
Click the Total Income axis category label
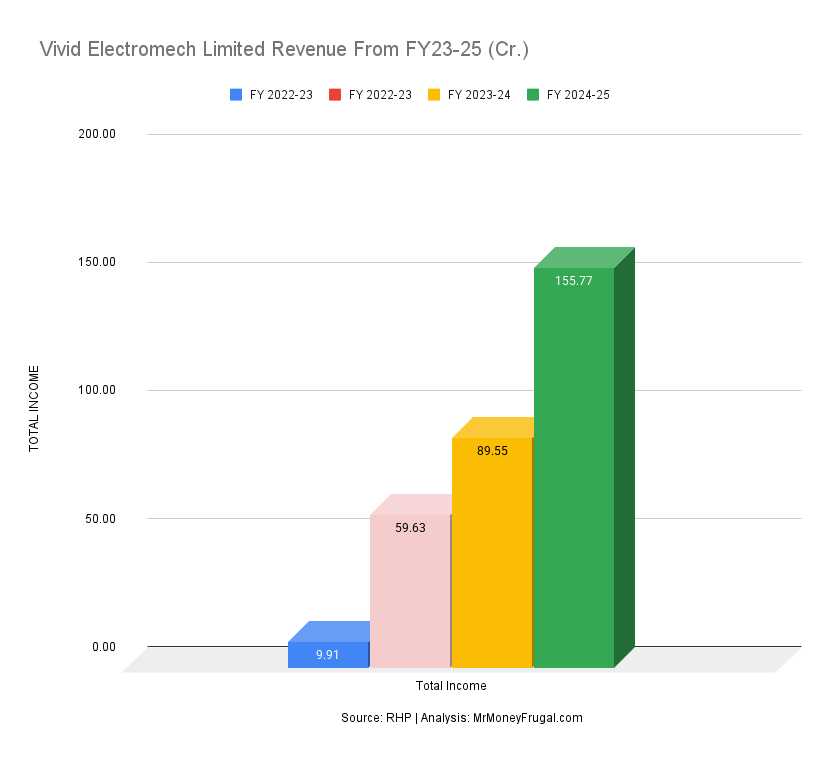pos(450,686)
